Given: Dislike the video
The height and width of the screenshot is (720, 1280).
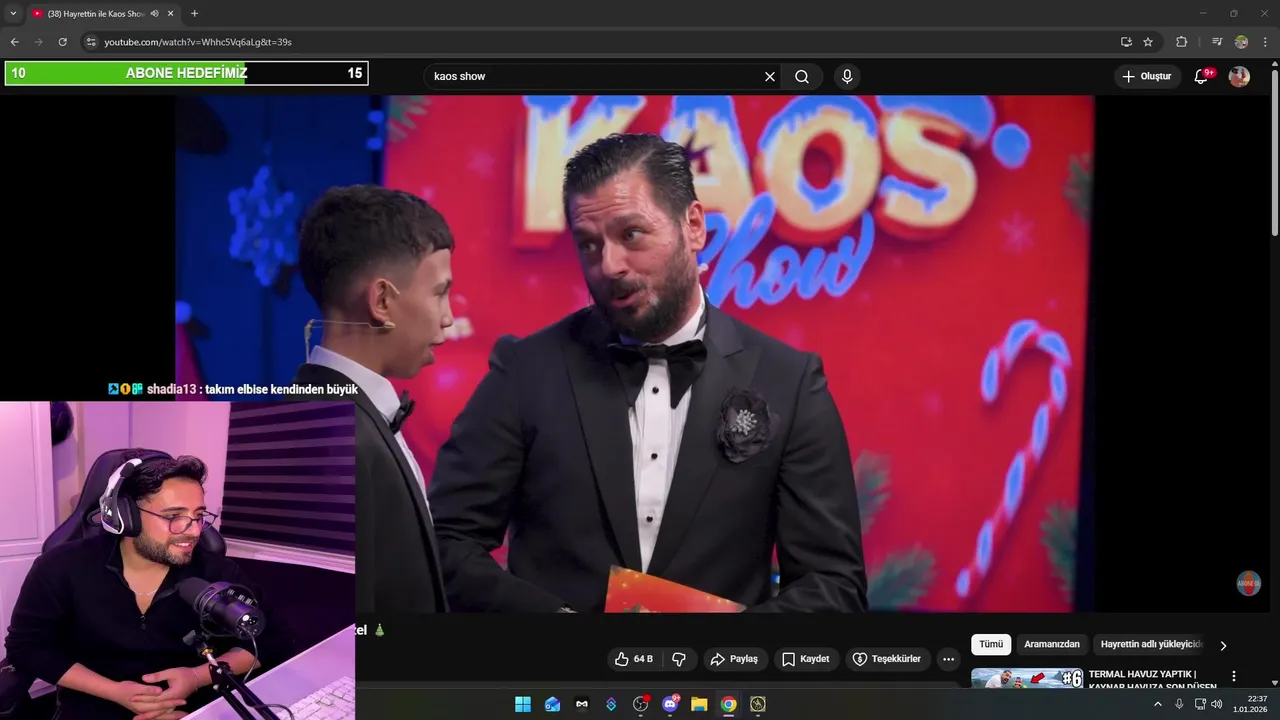Looking at the screenshot, I should tap(679, 659).
